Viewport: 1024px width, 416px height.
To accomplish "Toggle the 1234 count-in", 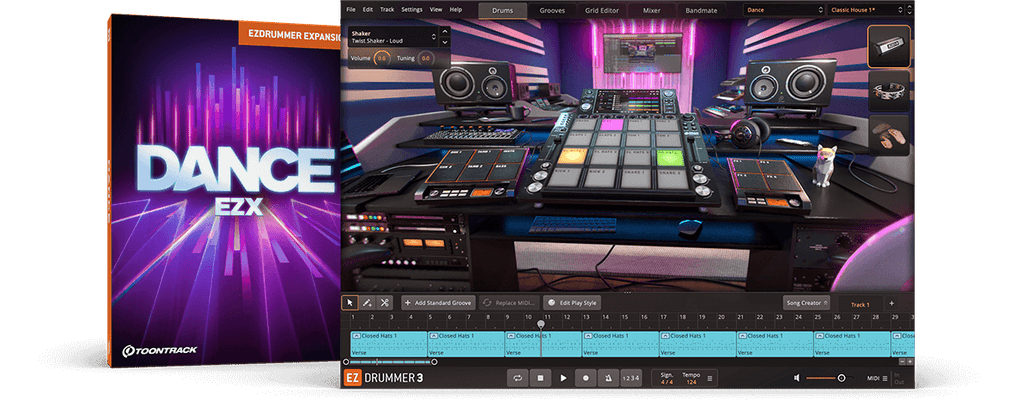I will (x=631, y=377).
